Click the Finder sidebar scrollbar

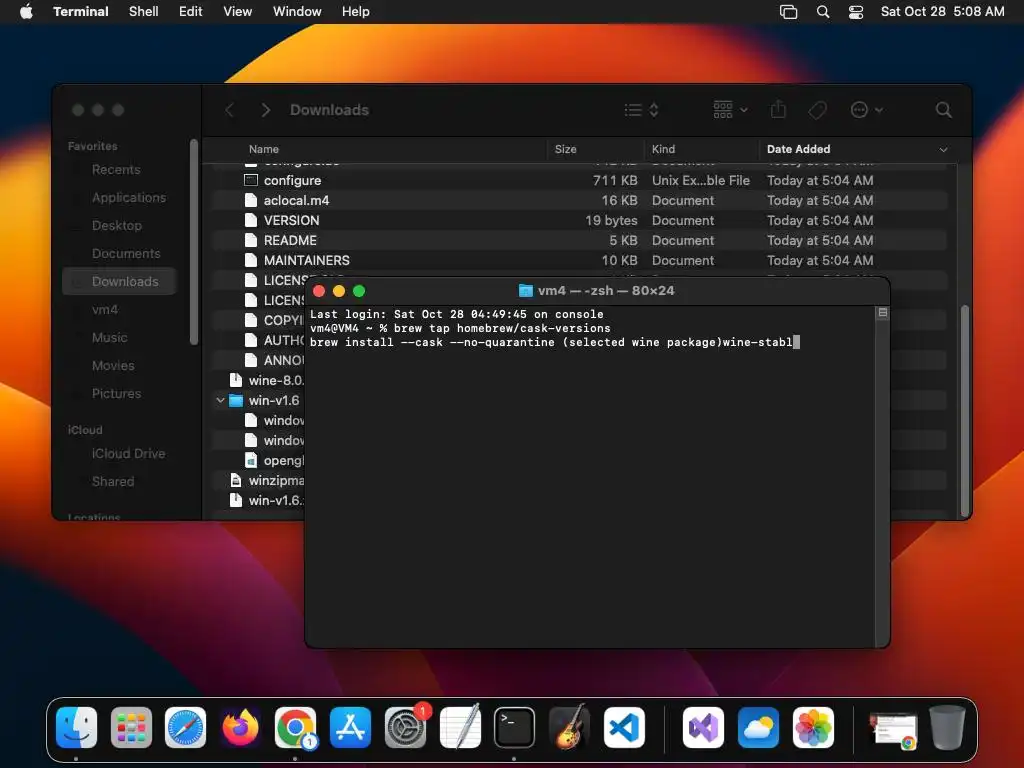pos(194,242)
